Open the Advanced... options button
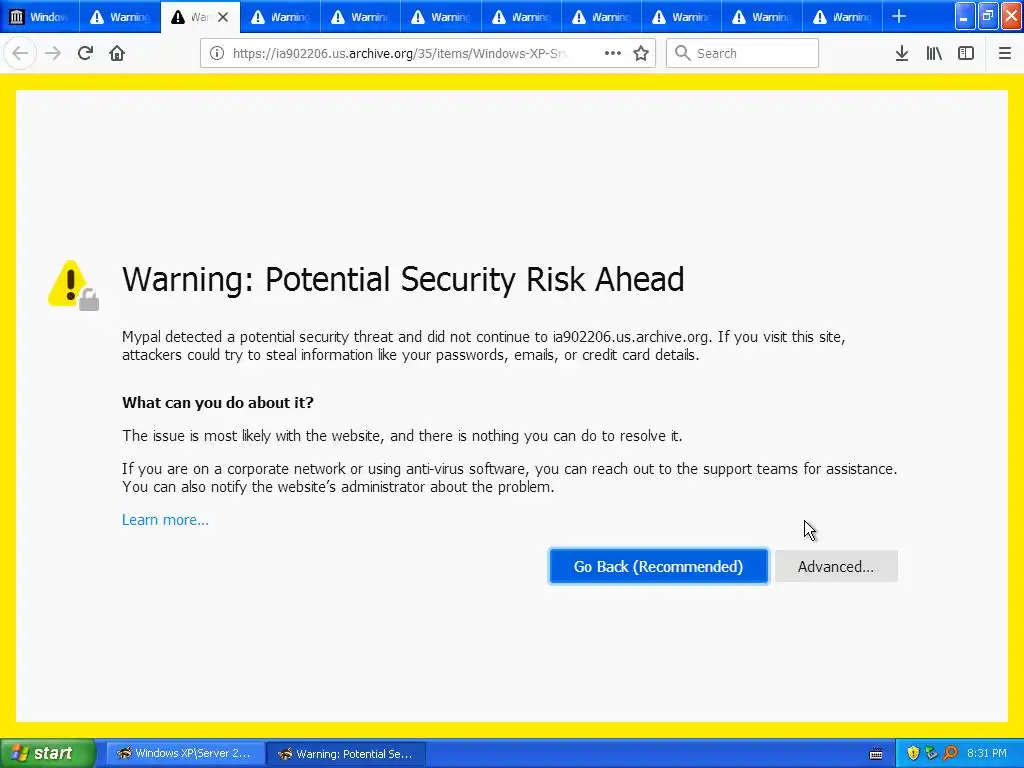 point(836,566)
